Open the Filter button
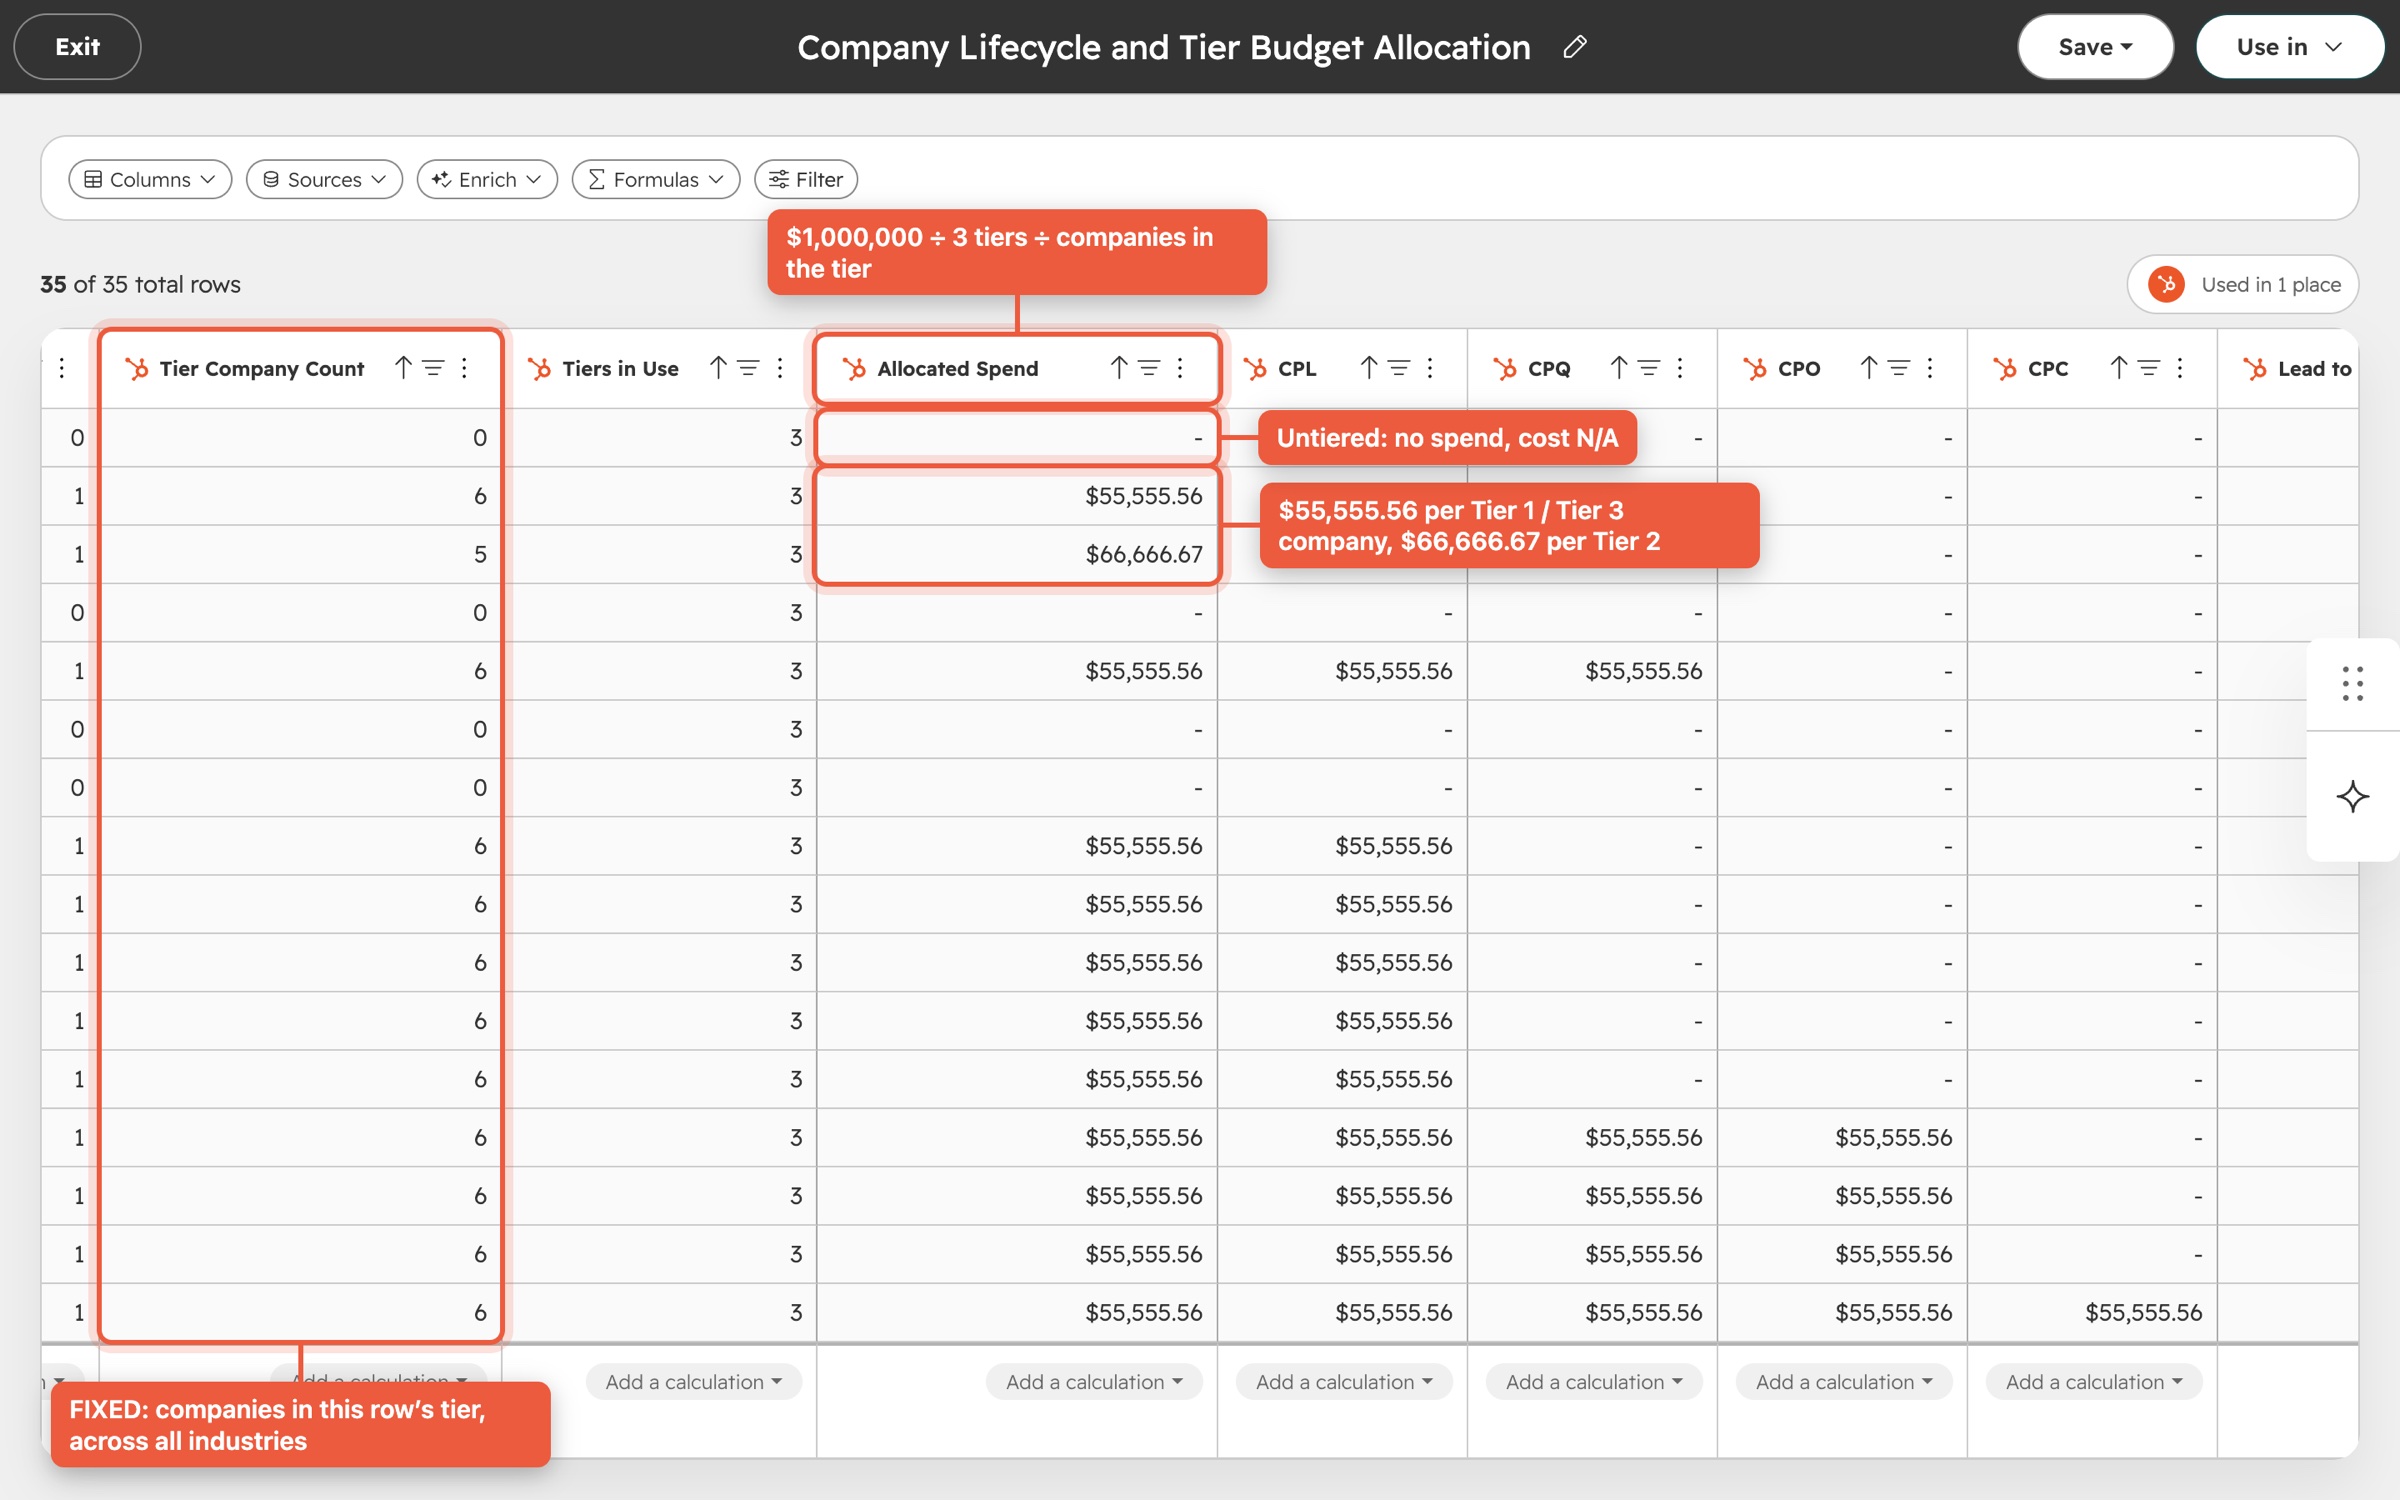 pyautogui.click(x=806, y=179)
